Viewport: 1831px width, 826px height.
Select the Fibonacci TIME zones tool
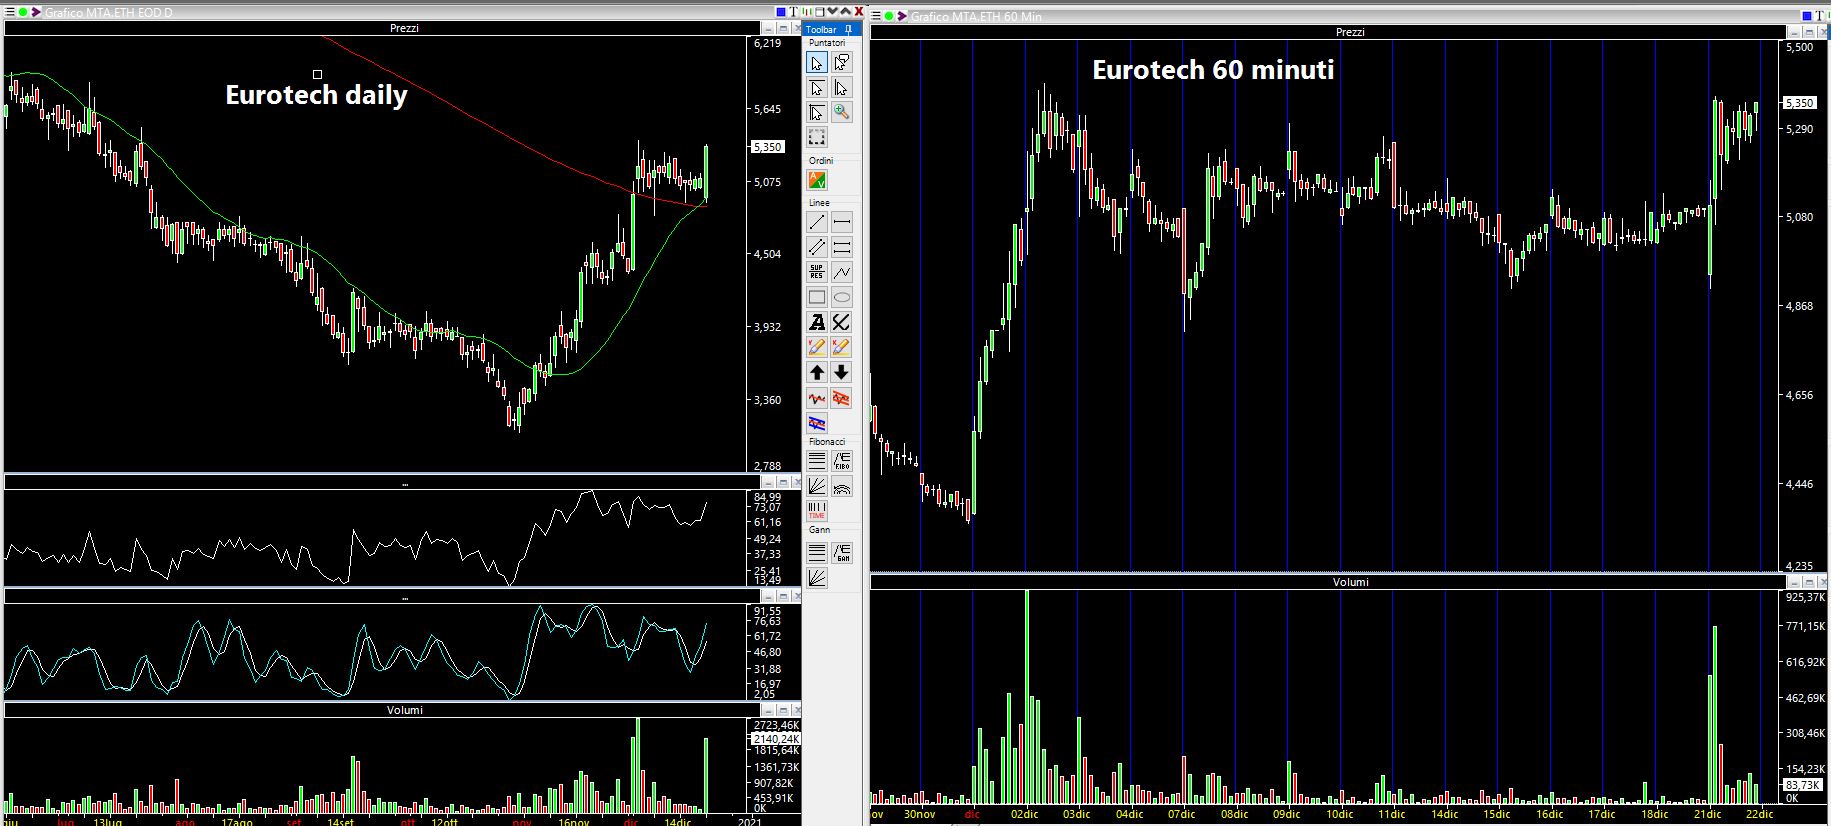pos(817,510)
